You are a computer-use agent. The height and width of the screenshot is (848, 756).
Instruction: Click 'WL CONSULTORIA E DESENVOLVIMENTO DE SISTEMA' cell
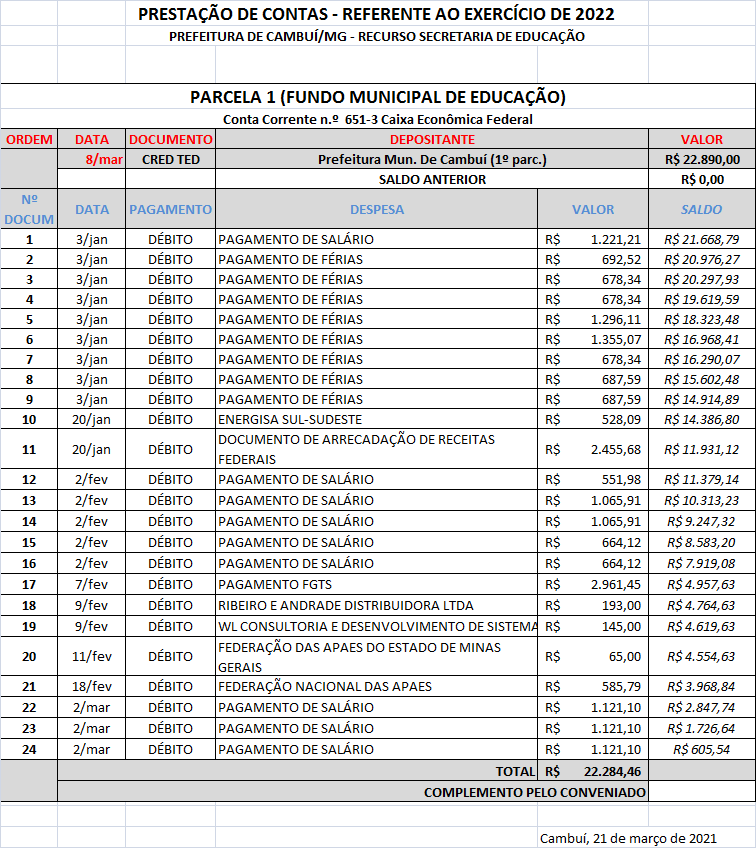click(376, 626)
